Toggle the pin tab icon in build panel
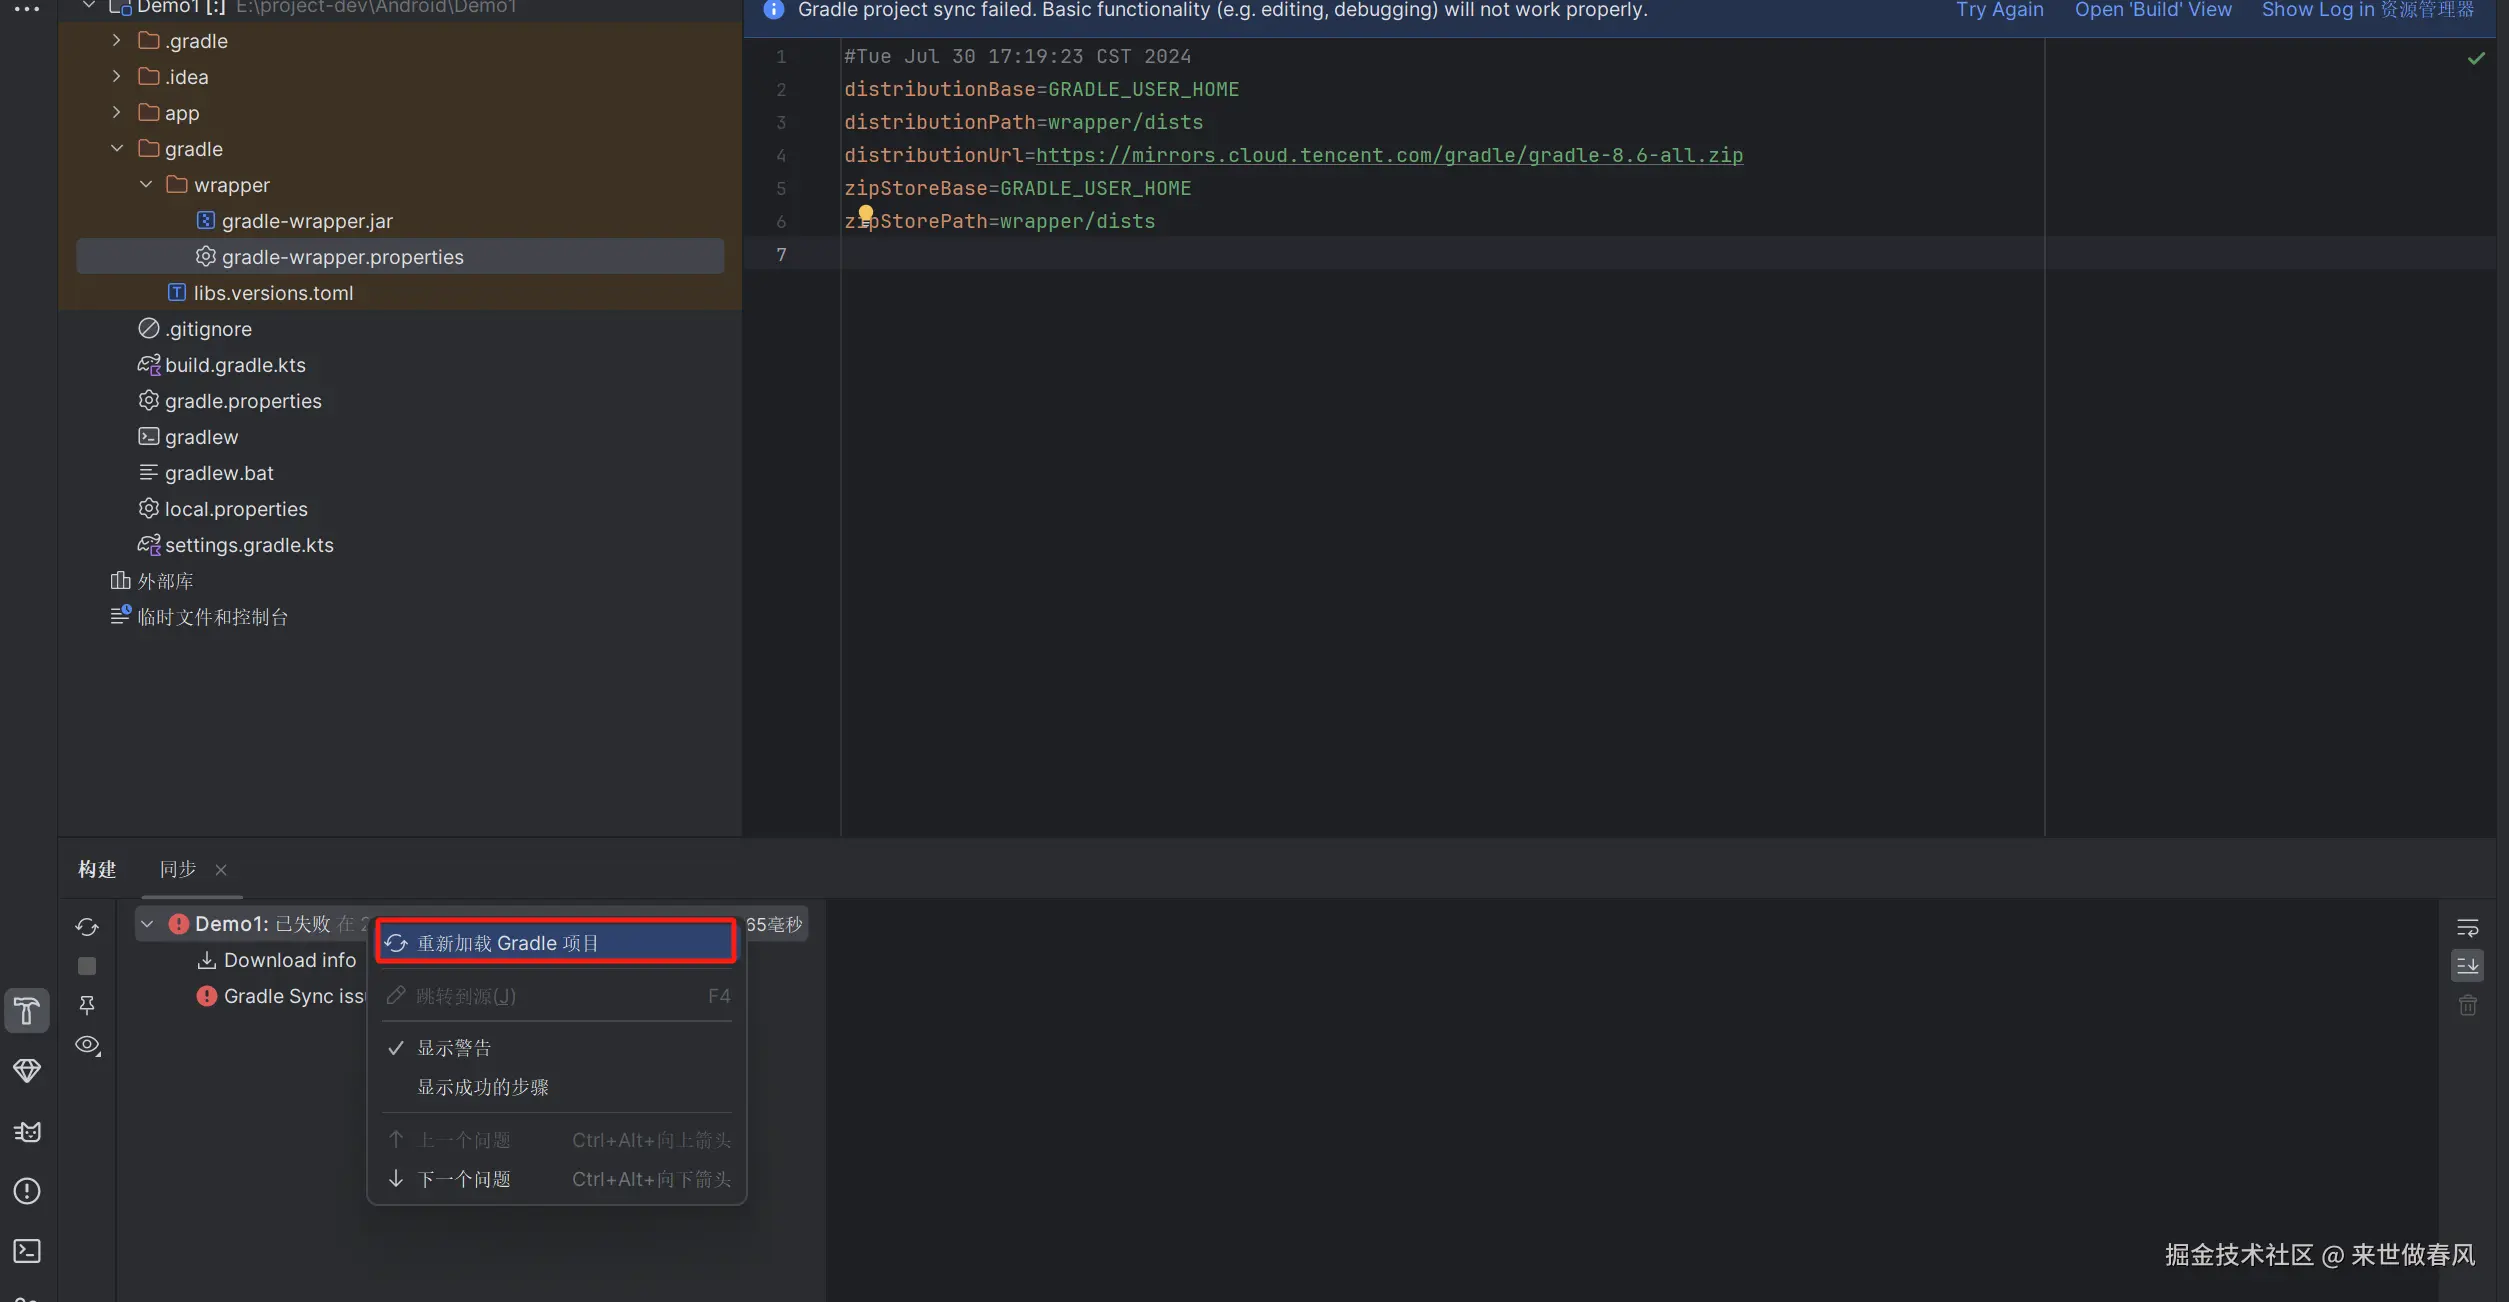The height and width of the screenshot is (1302, 2509). pos(87,1005)
